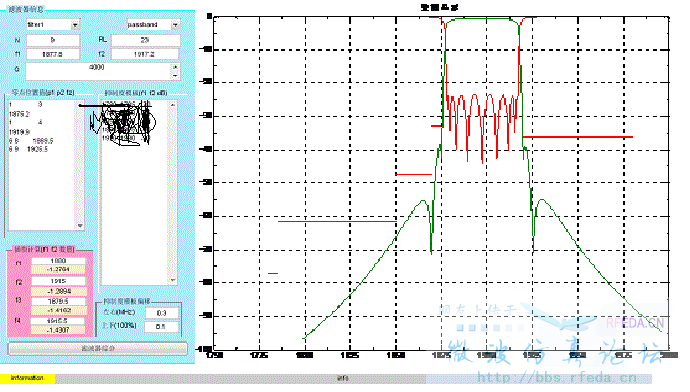Click the pink panel f3 input field

point(59,301)
